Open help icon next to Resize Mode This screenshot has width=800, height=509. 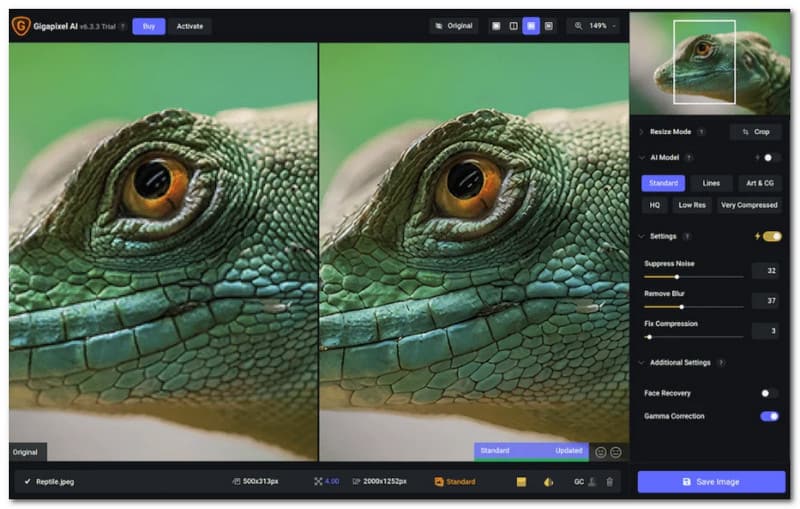click(702, 132)
